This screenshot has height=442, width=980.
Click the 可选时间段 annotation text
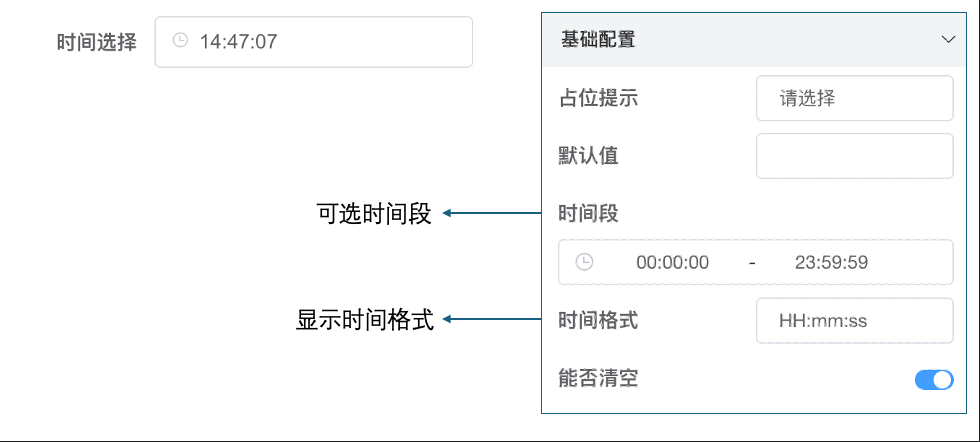point(373,213)
